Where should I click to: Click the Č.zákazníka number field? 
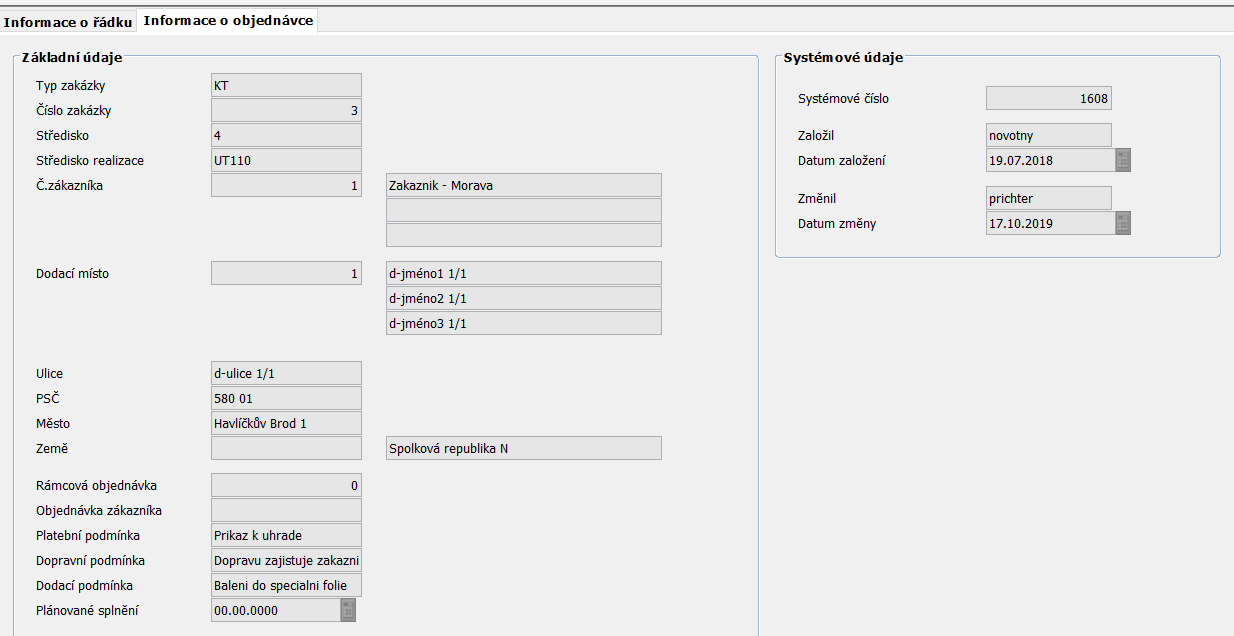[286, 185]
